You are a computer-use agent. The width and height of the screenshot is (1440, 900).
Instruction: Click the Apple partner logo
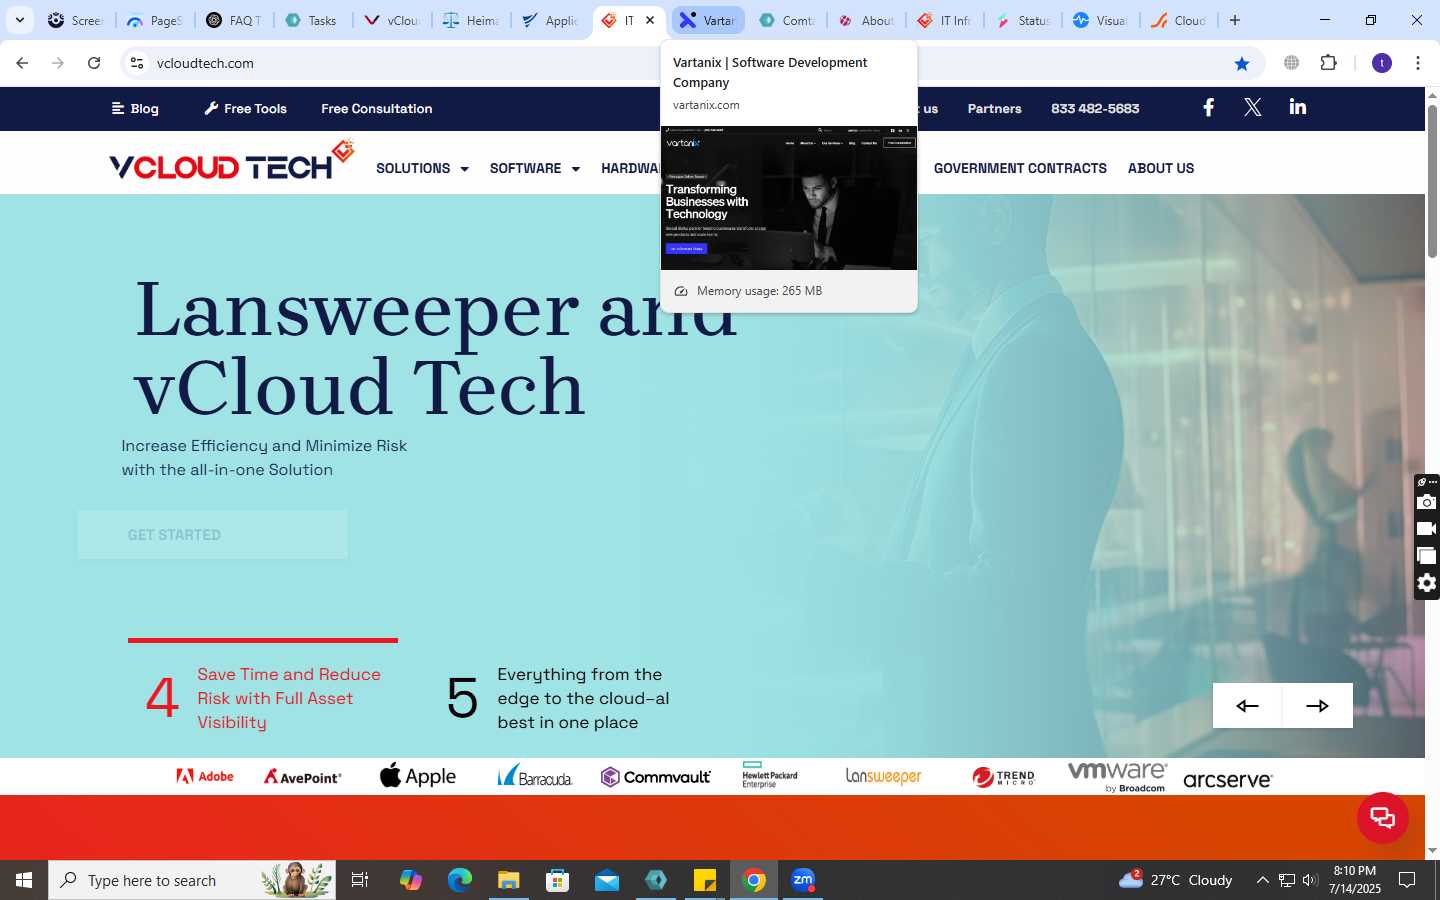pyautogui.click(x=418, y=776)
